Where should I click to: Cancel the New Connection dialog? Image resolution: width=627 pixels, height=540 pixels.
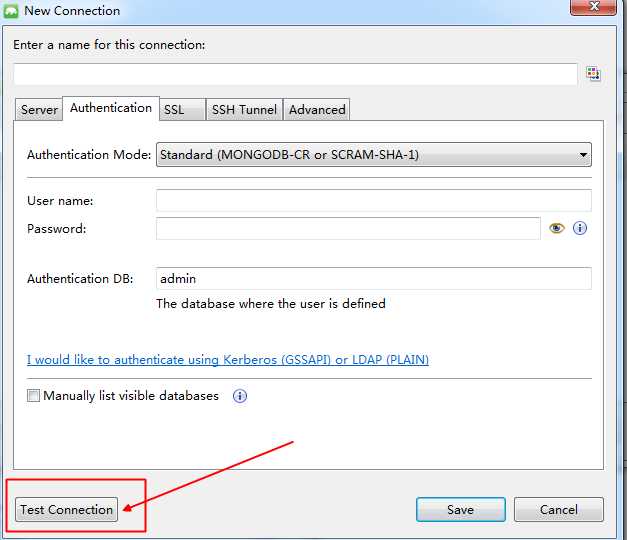(x=559, y=510)
